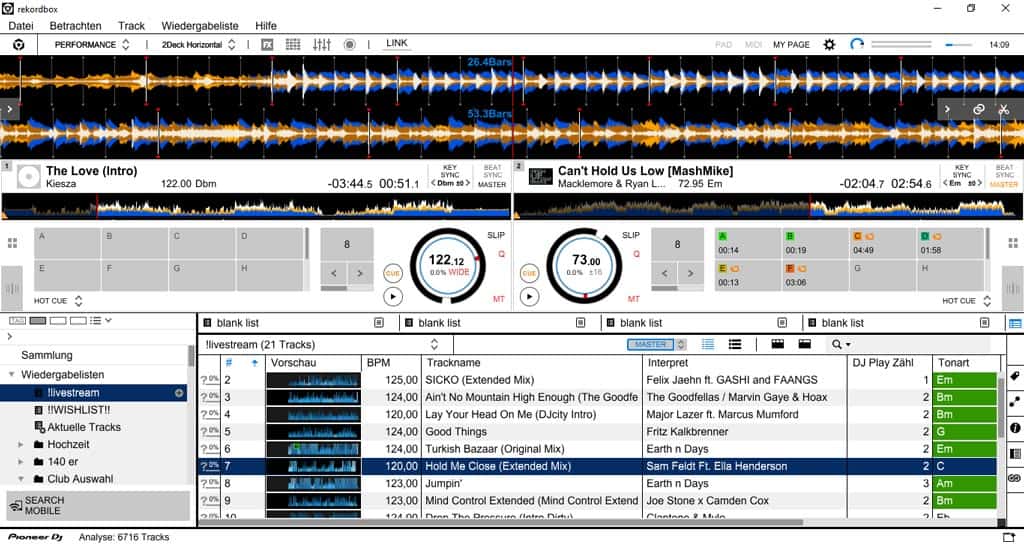The height and width of the screenshot is (546, 1024).
Task: Toggle MT master tempo on deck 2
Action: (x=633, y=299)
